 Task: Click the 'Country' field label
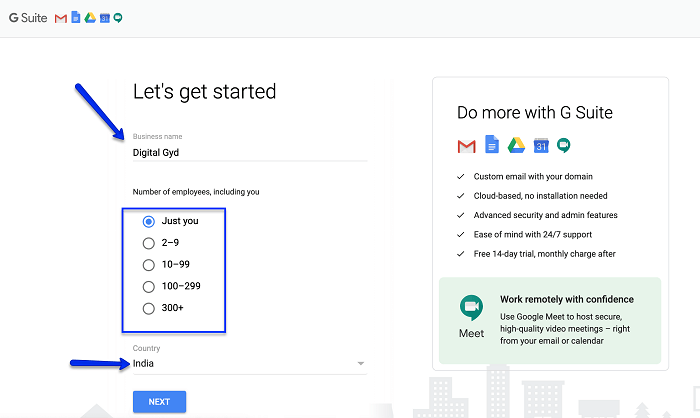coord(146,348)
